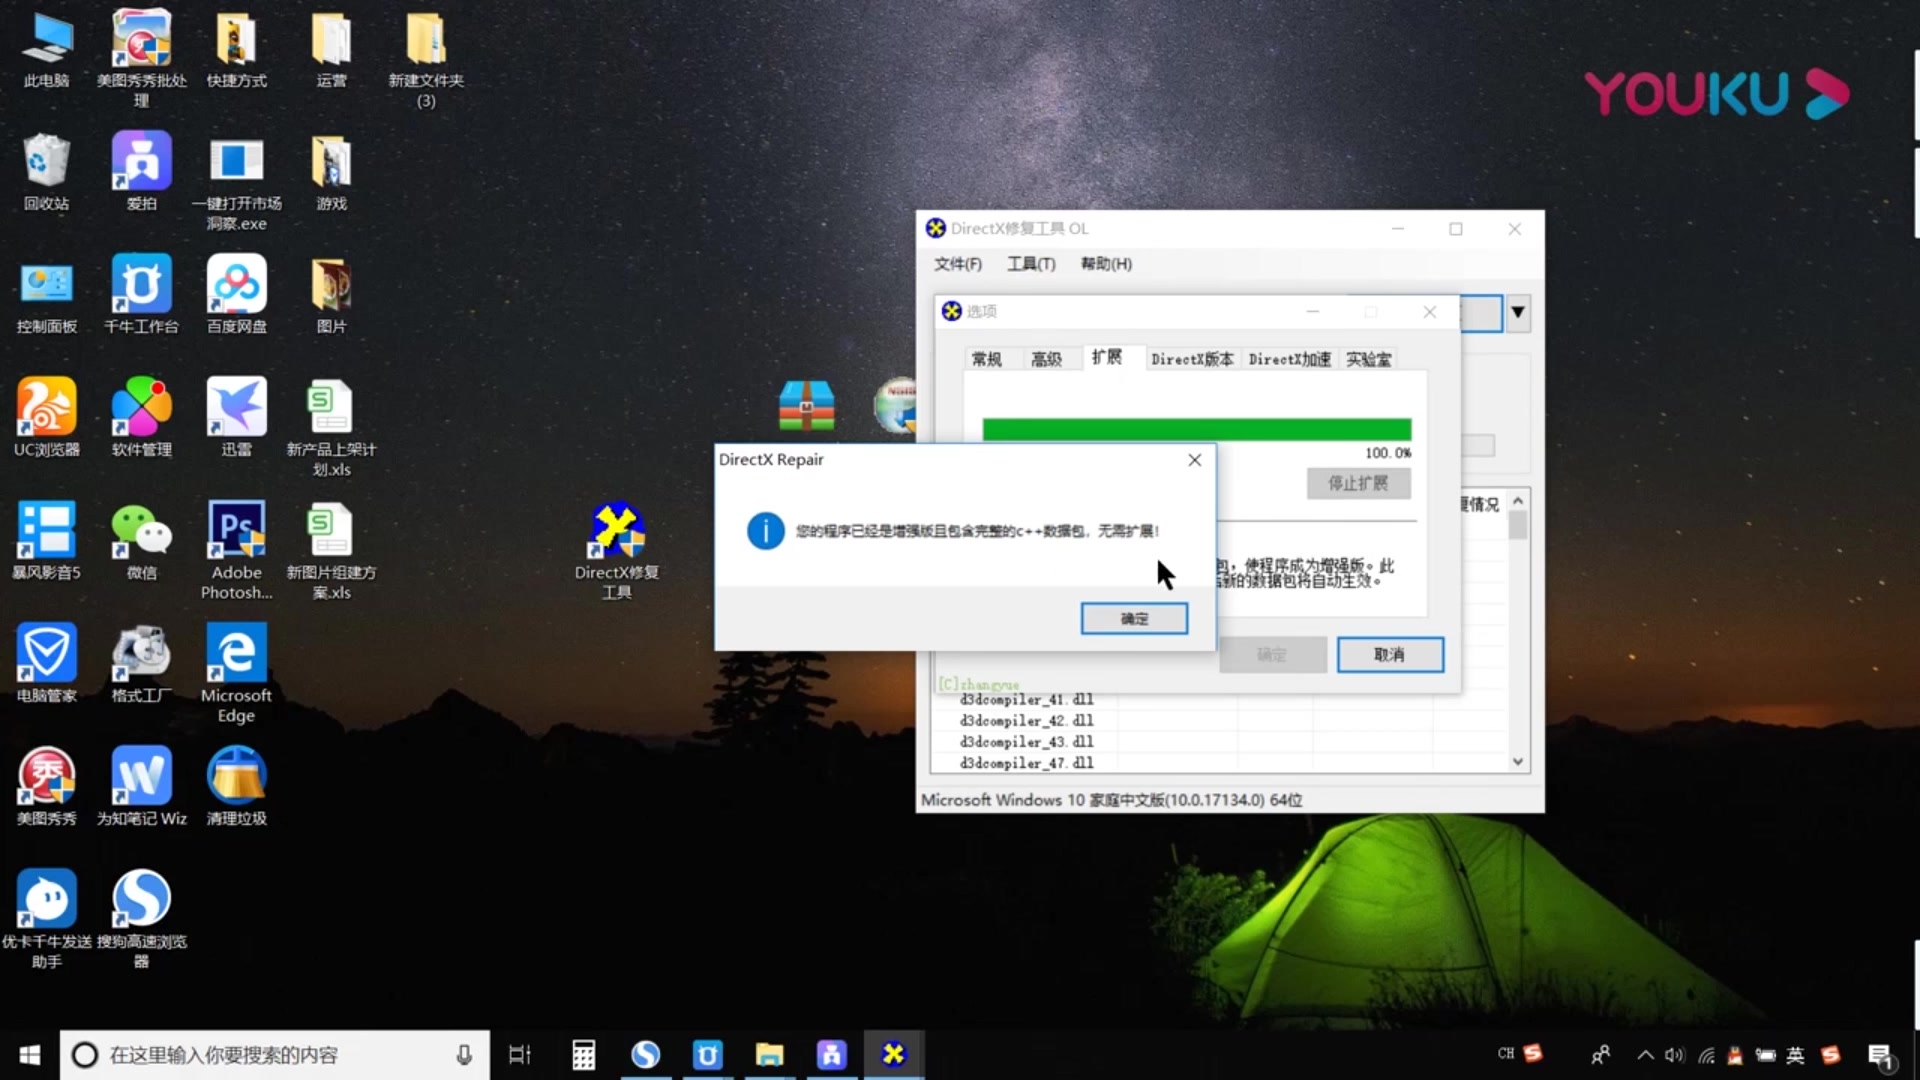Open the 扩展 tab in DirectX repair options
This screenshot has height=1080, width=1920.
(x=1106, y=359)
